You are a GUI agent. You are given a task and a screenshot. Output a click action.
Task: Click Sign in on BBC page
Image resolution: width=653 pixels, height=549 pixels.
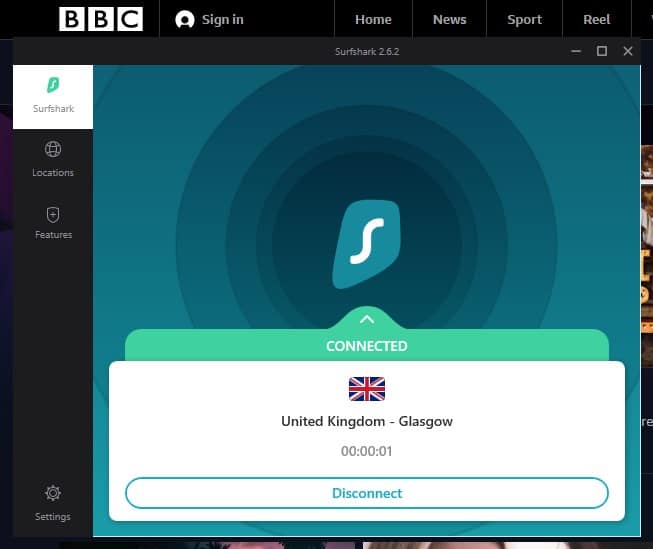click(222, 20)
